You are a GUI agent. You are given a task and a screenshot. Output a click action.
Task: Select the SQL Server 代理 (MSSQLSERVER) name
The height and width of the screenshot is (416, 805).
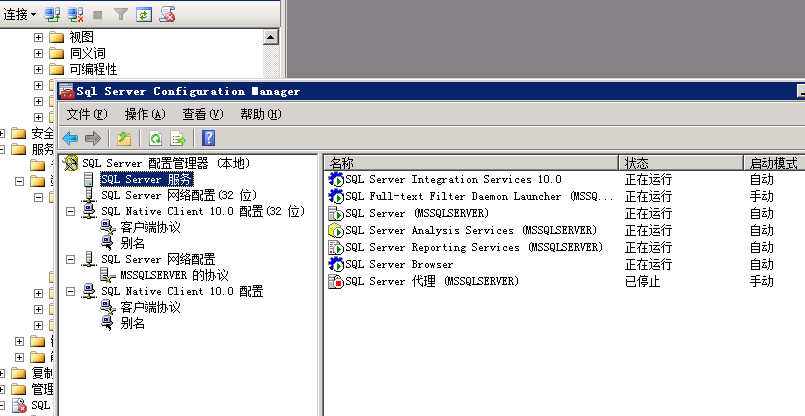(x=432, y=281)
